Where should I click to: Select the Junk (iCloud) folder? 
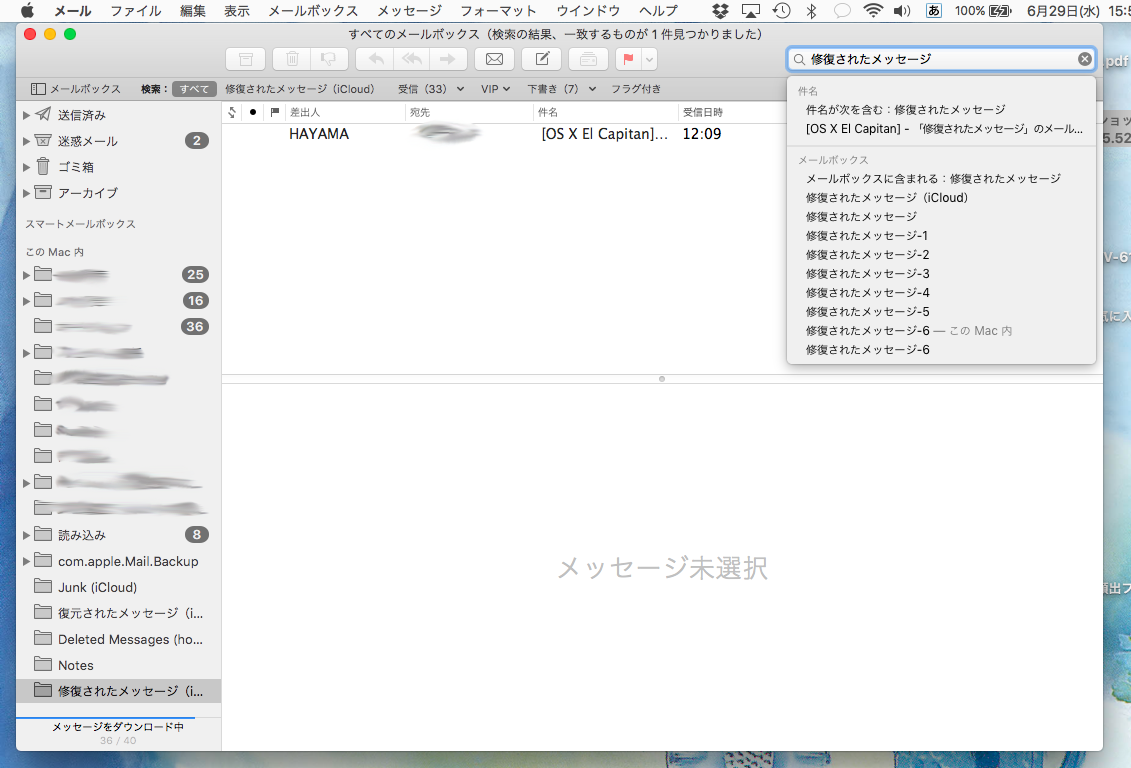tap(118, 587)
